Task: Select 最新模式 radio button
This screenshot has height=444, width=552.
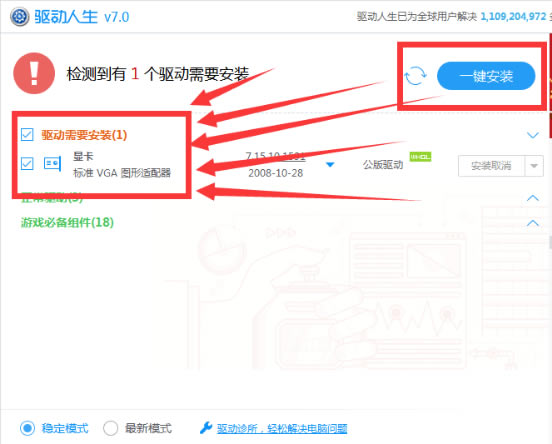Action: [x=111, y=428]
